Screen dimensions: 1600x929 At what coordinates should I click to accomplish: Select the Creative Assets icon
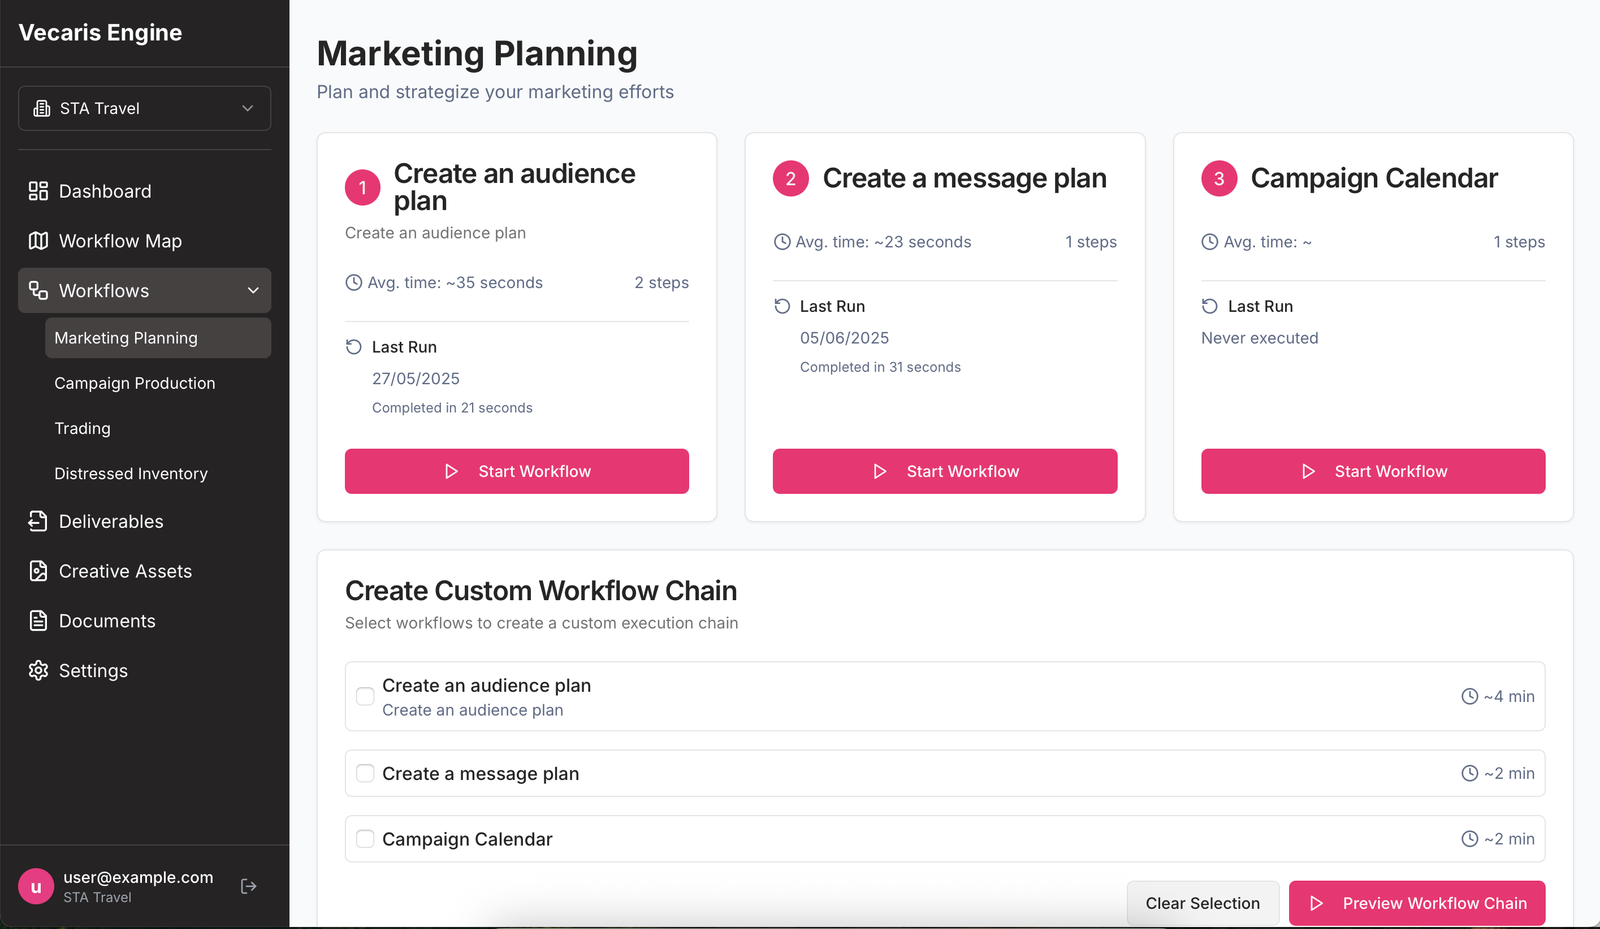pos(37,570)
